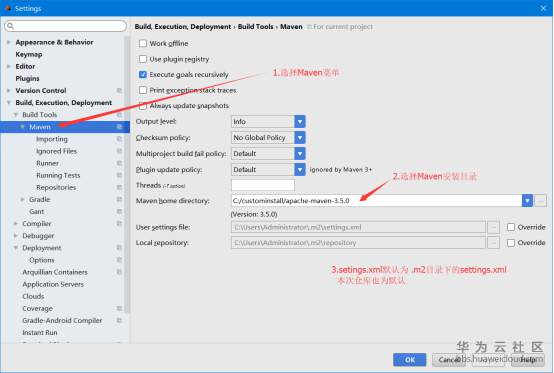Expand the Debugger node arrow

(16, 236)
